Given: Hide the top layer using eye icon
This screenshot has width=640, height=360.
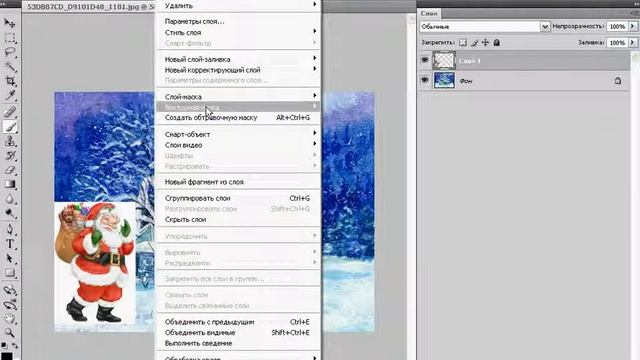Looking at the screenshot, I should pyautogui.click(x=425, y=60).
